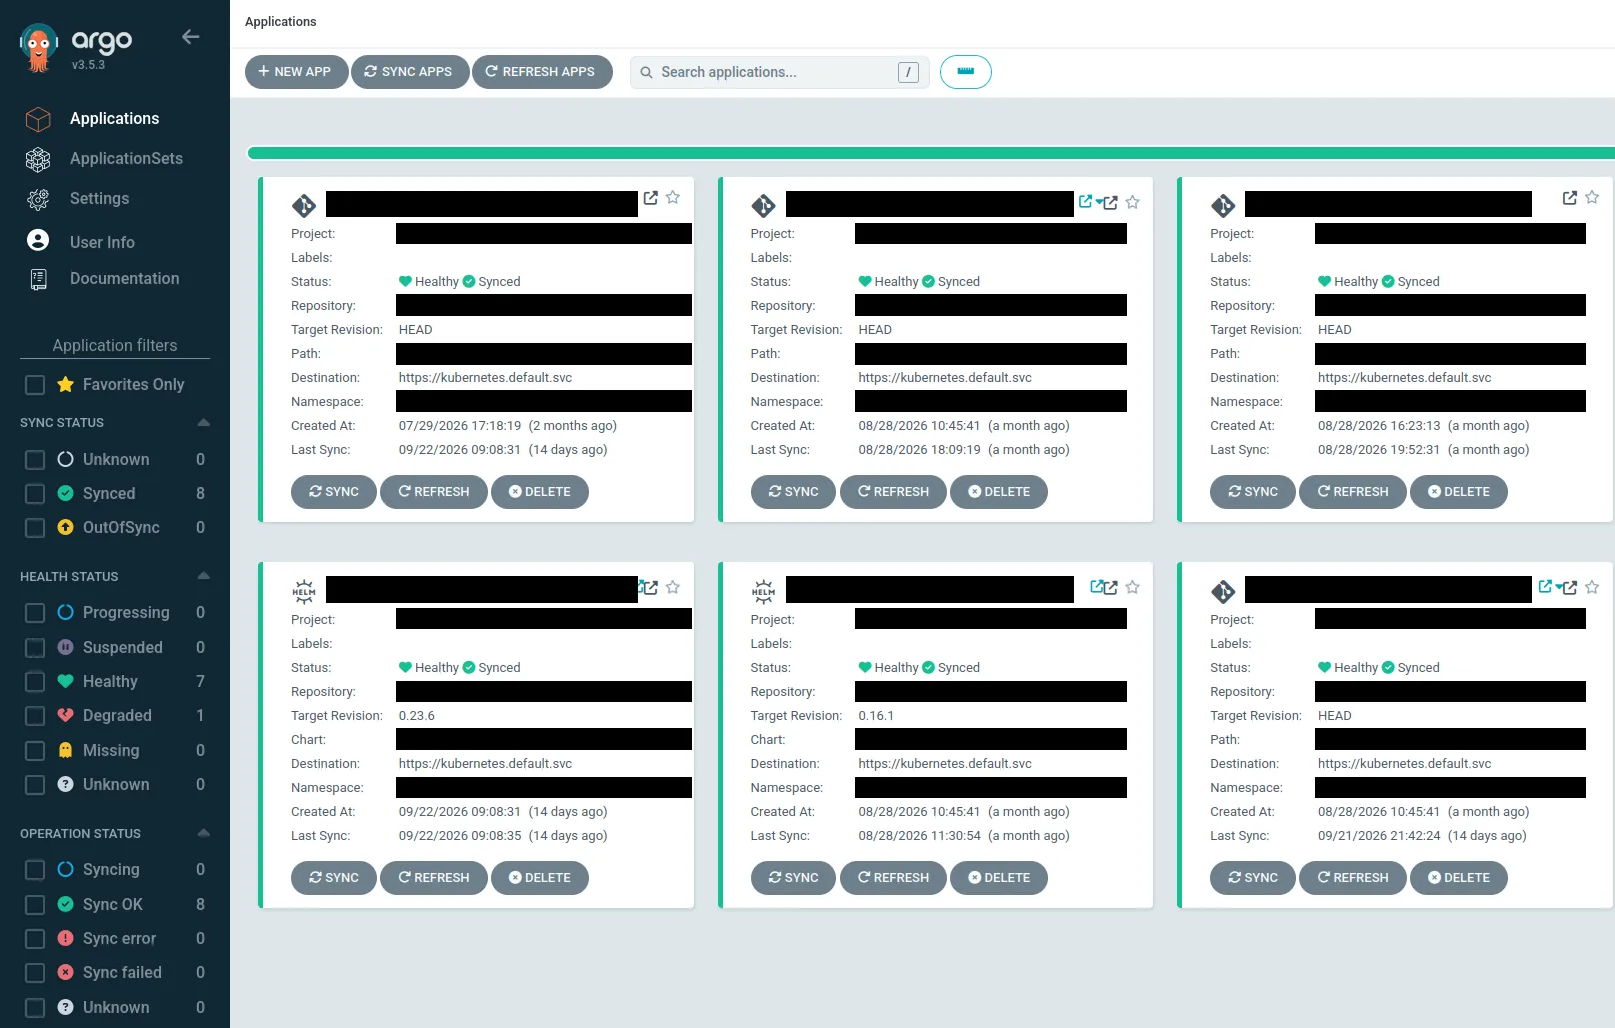The image size is (1615, 1028).
Task: Open external link of app created 08/28/2026 16:23:13
Action: tap(1570, 198)
